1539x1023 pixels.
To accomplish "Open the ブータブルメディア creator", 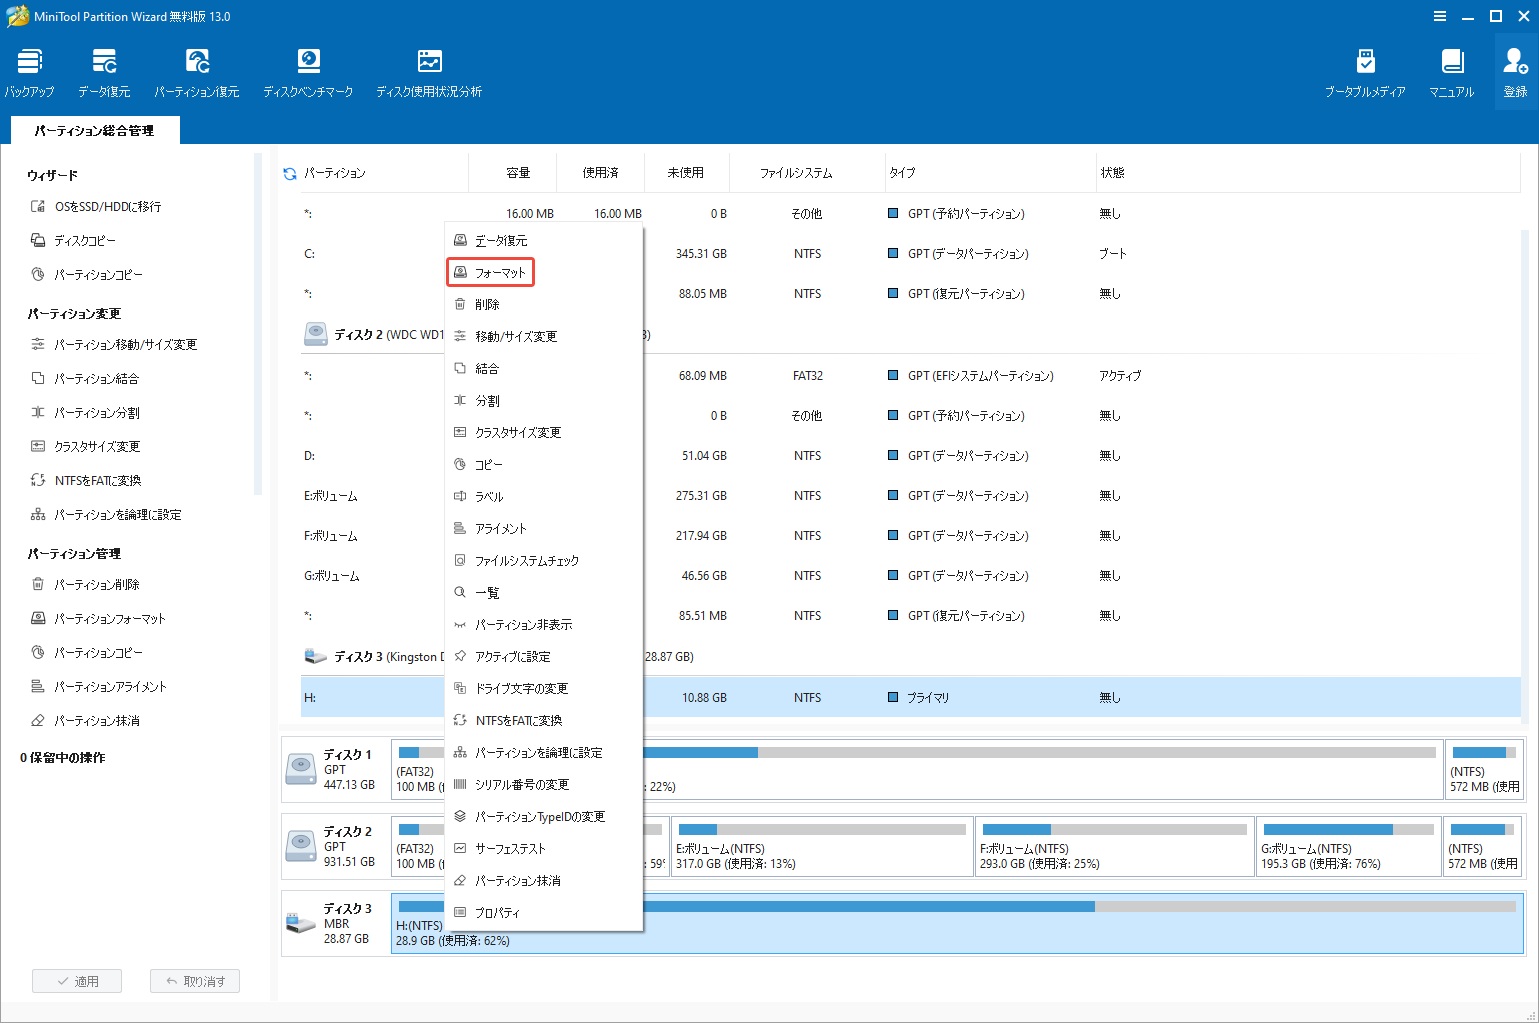I will [1366, 70].
